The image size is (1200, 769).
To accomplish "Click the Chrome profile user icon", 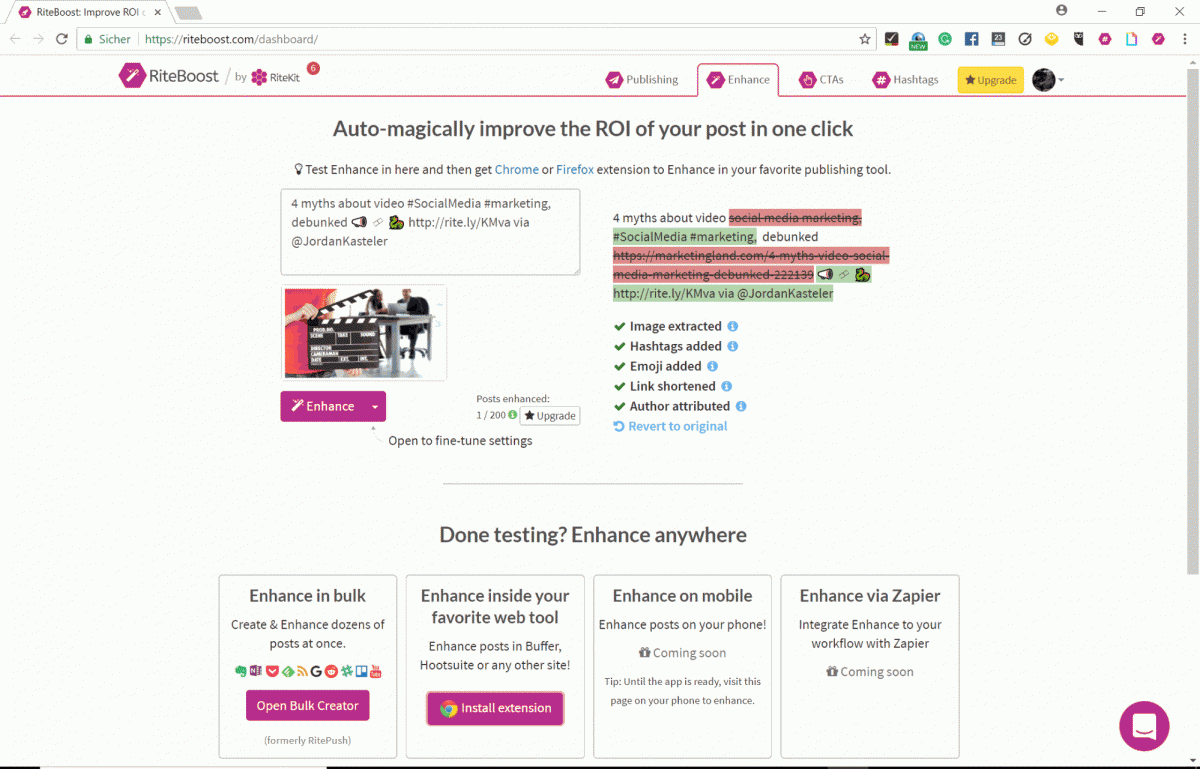I will [1061, 10].
